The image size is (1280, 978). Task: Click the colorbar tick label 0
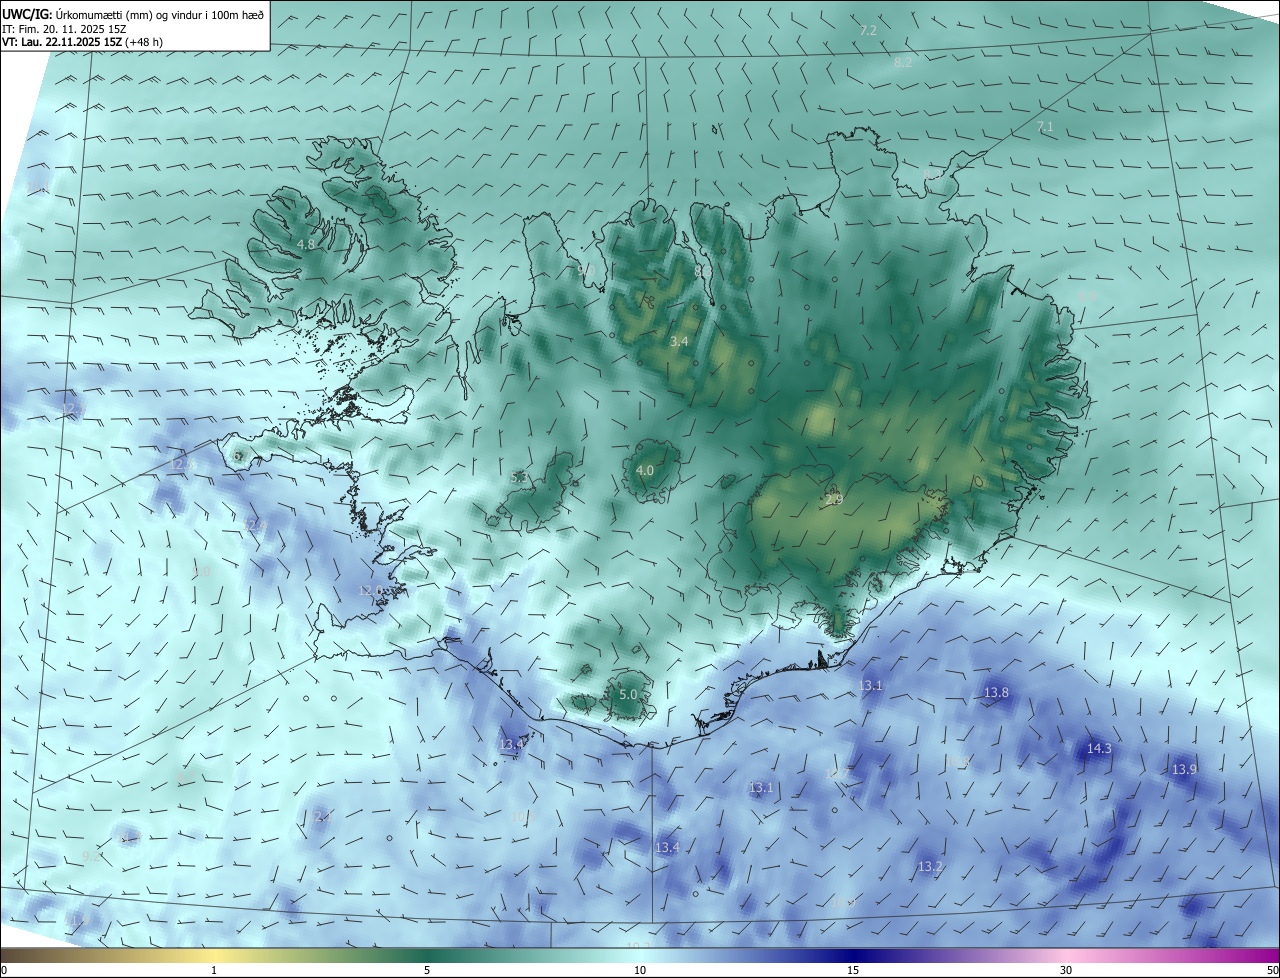point(4,970)
